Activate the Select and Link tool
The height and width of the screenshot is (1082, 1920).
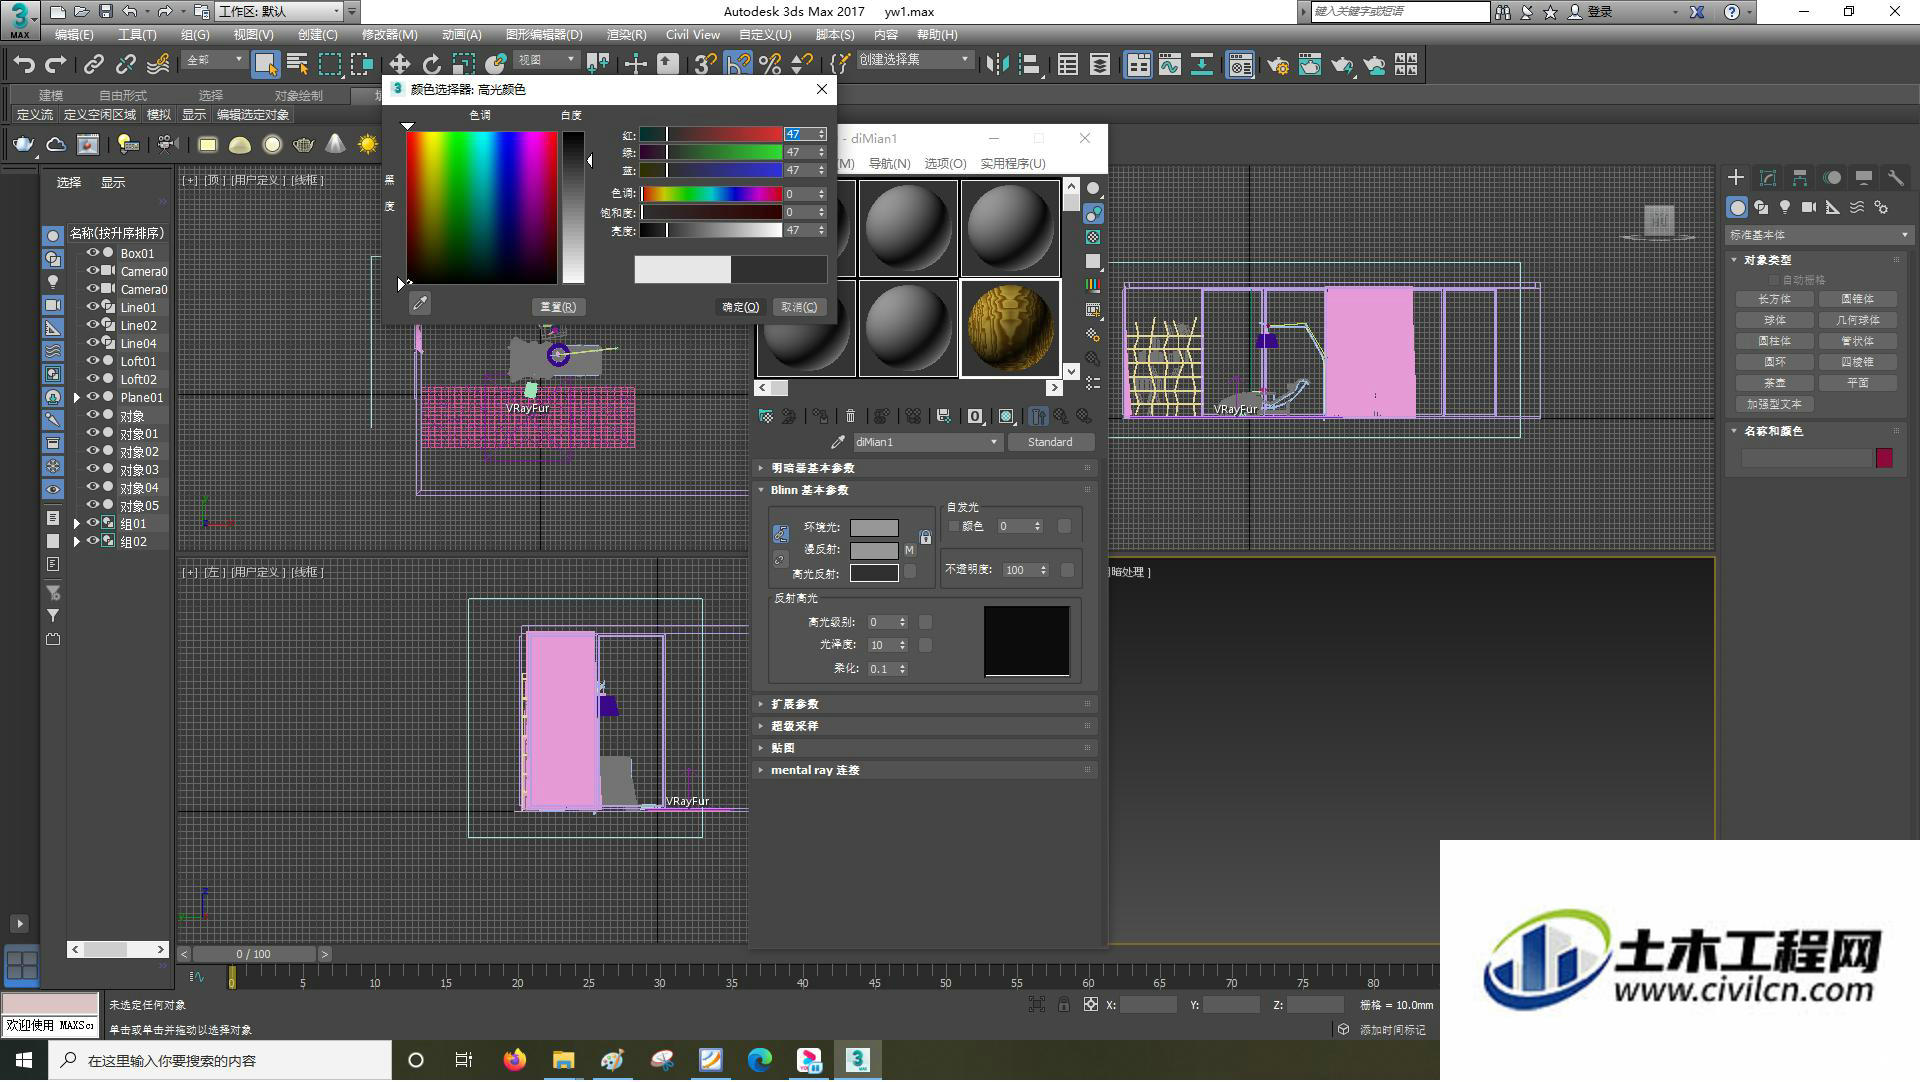pos(94,65)
